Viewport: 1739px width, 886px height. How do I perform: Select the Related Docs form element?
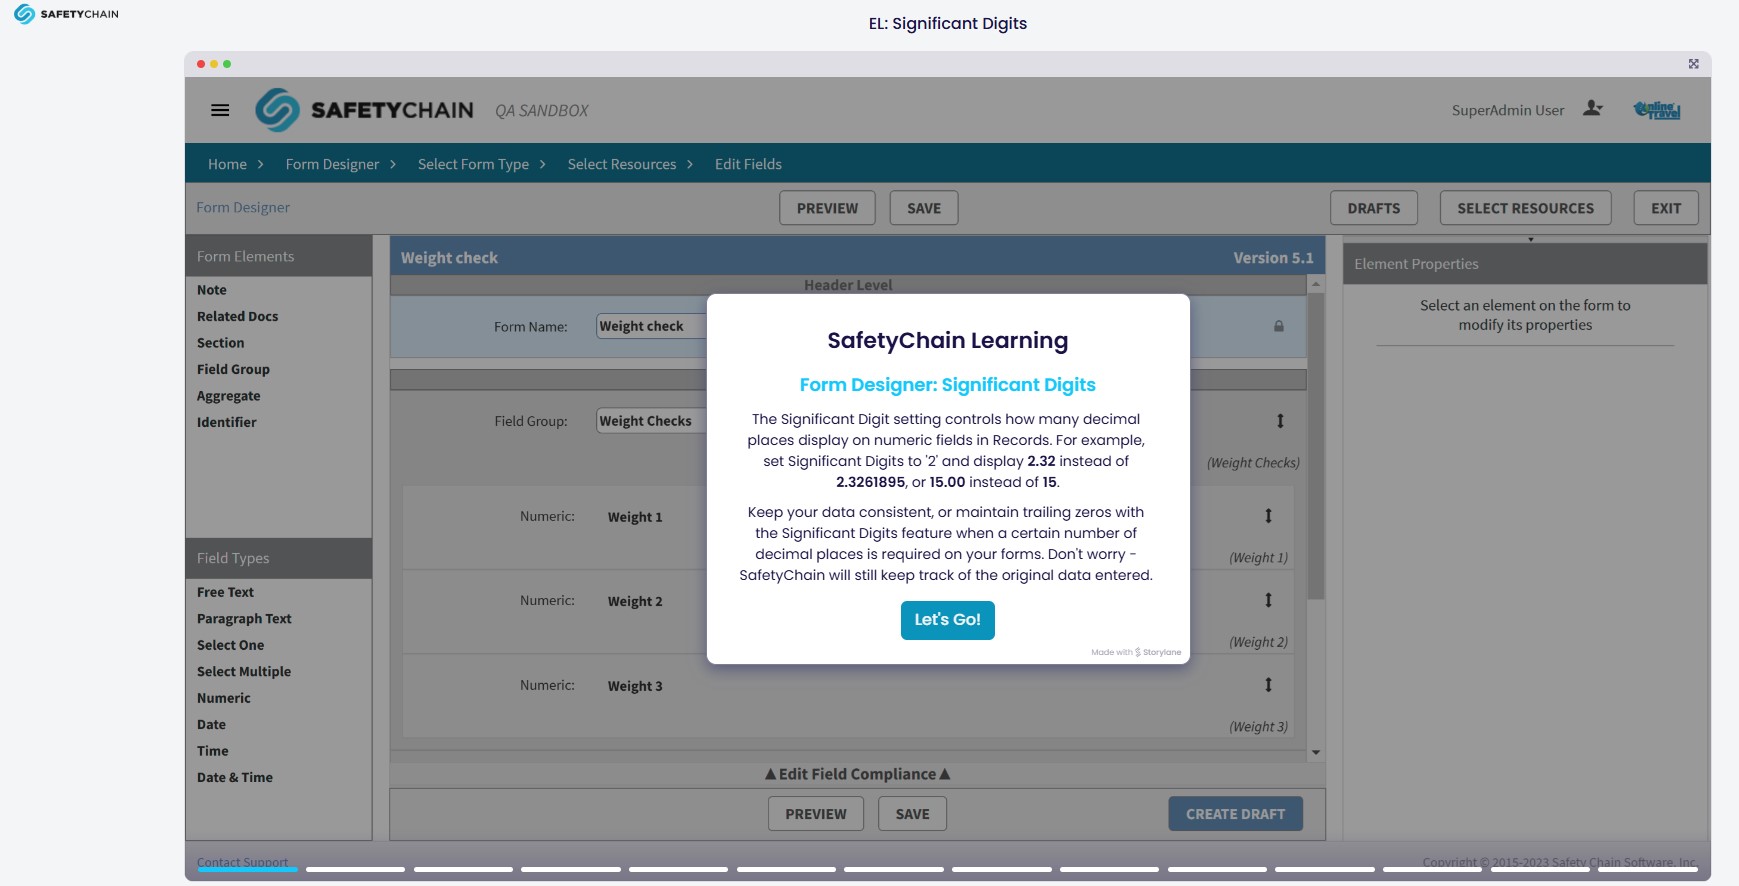tap(238, 316)
